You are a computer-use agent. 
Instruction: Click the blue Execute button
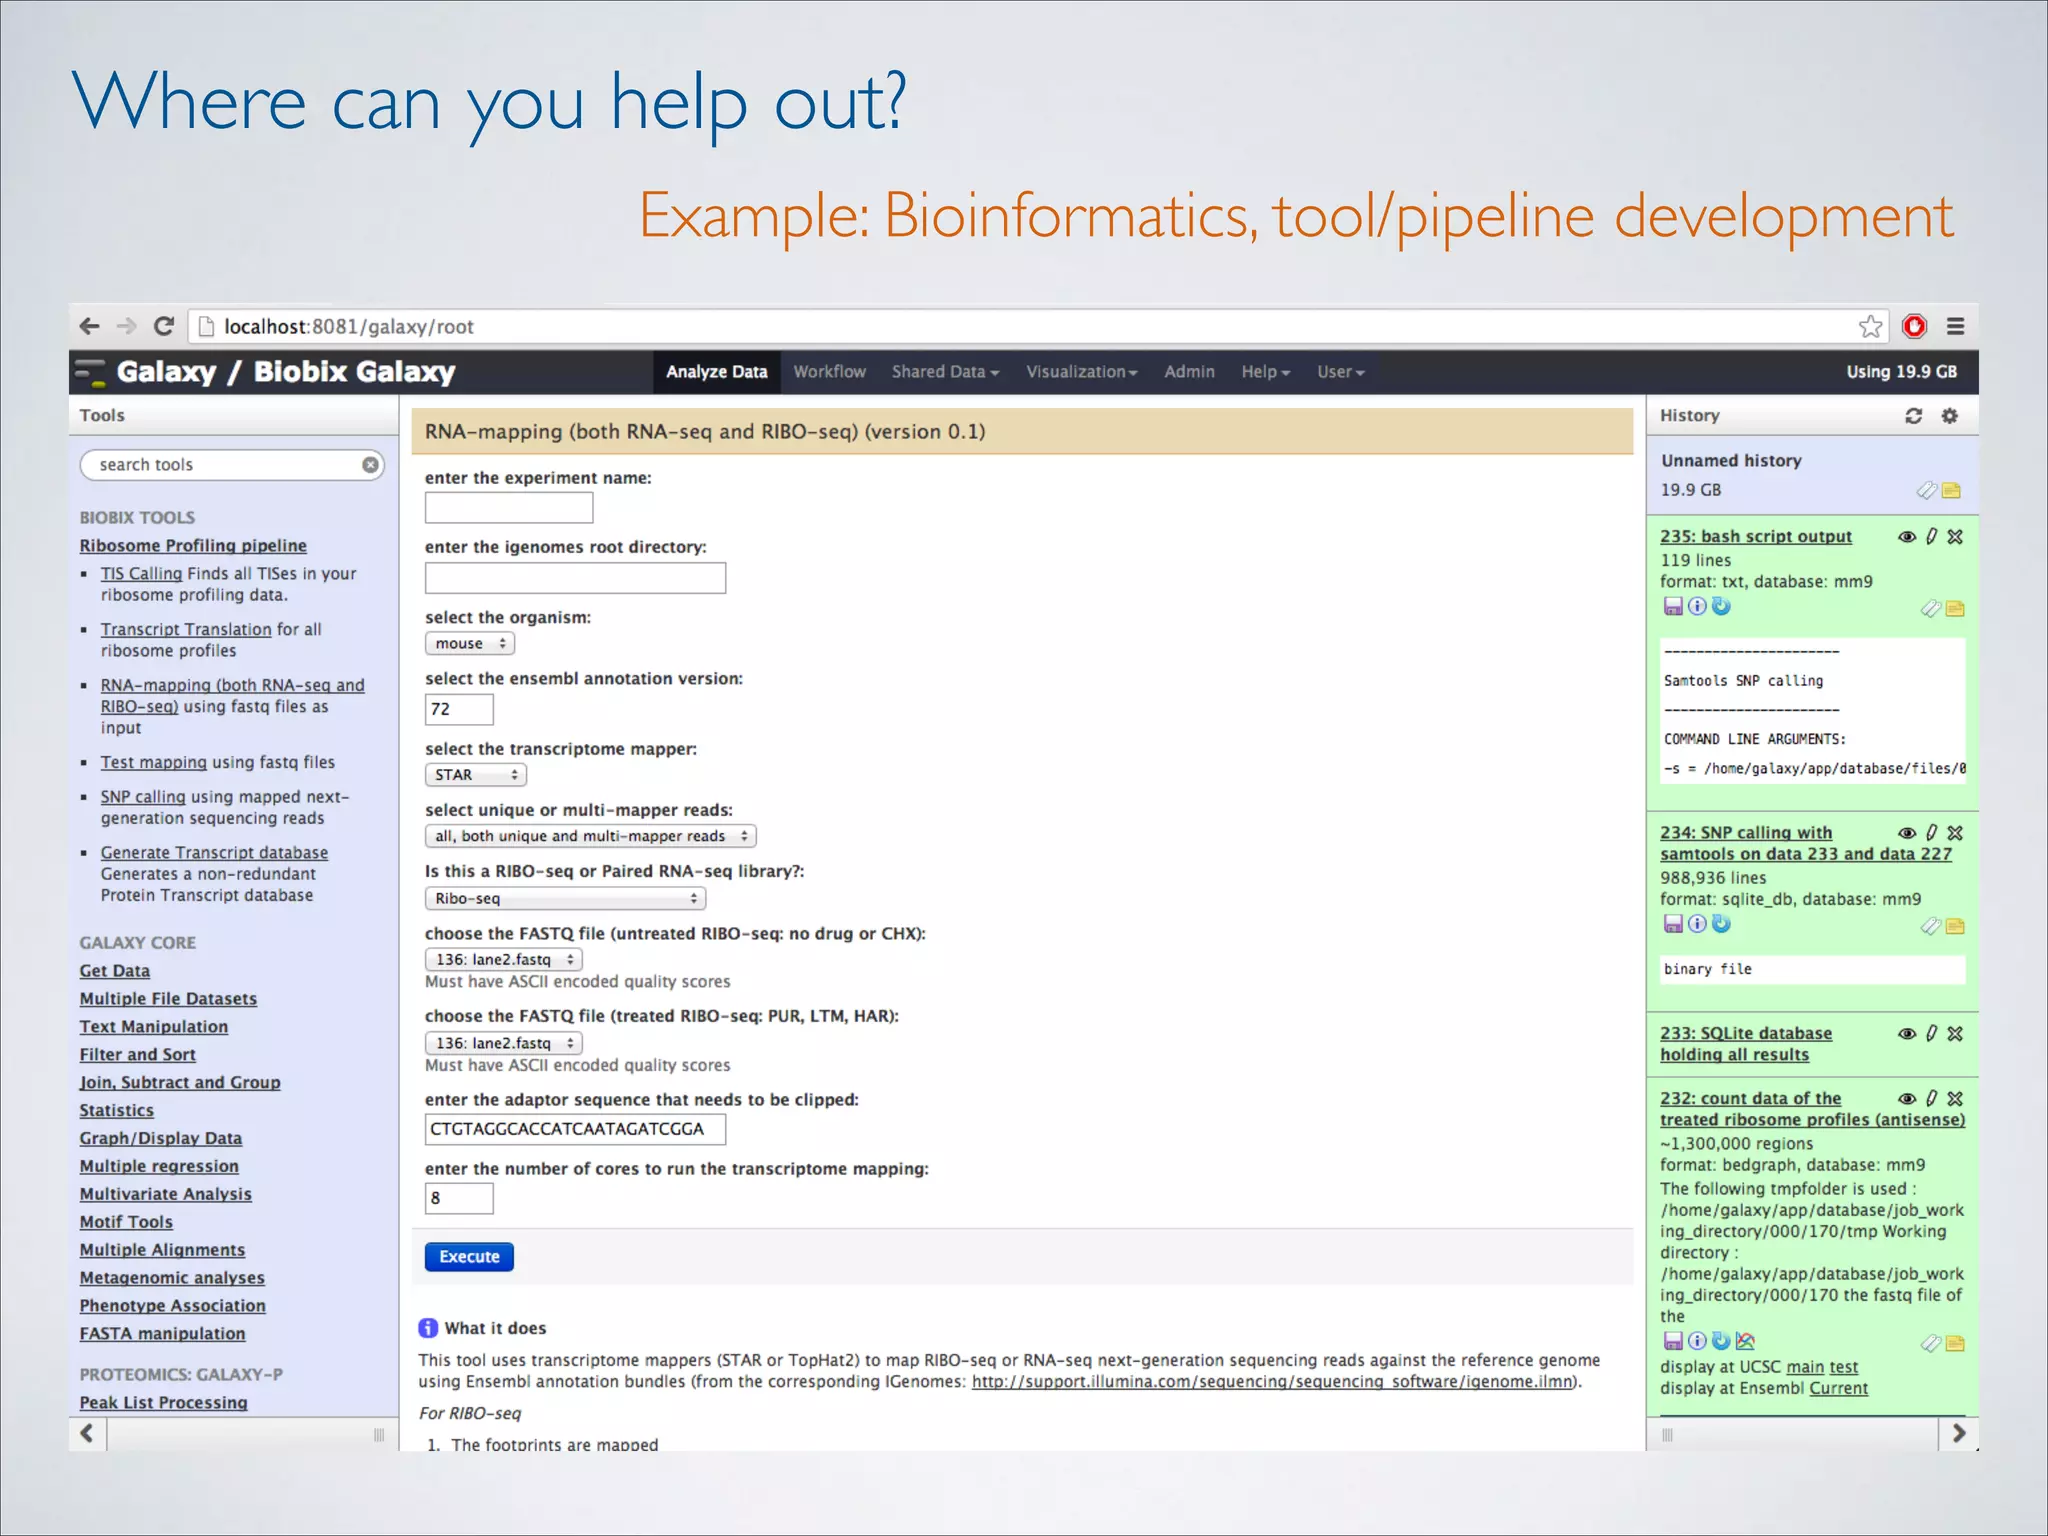coord(469,1257)
